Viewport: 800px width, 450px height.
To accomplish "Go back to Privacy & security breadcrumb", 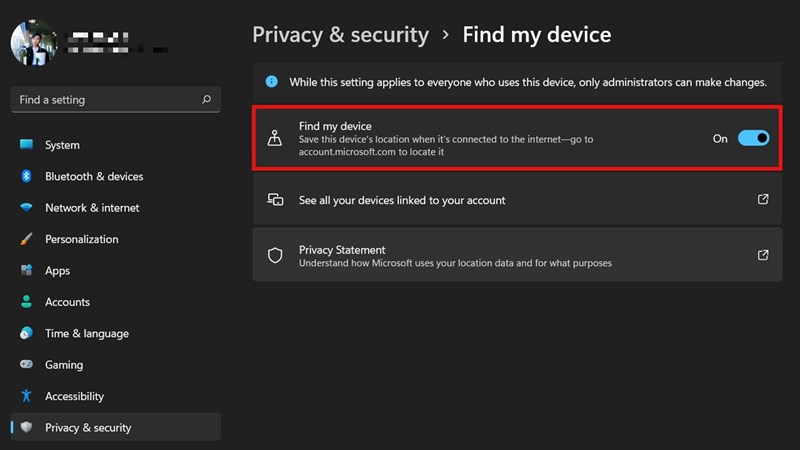I will click(340, 35).
